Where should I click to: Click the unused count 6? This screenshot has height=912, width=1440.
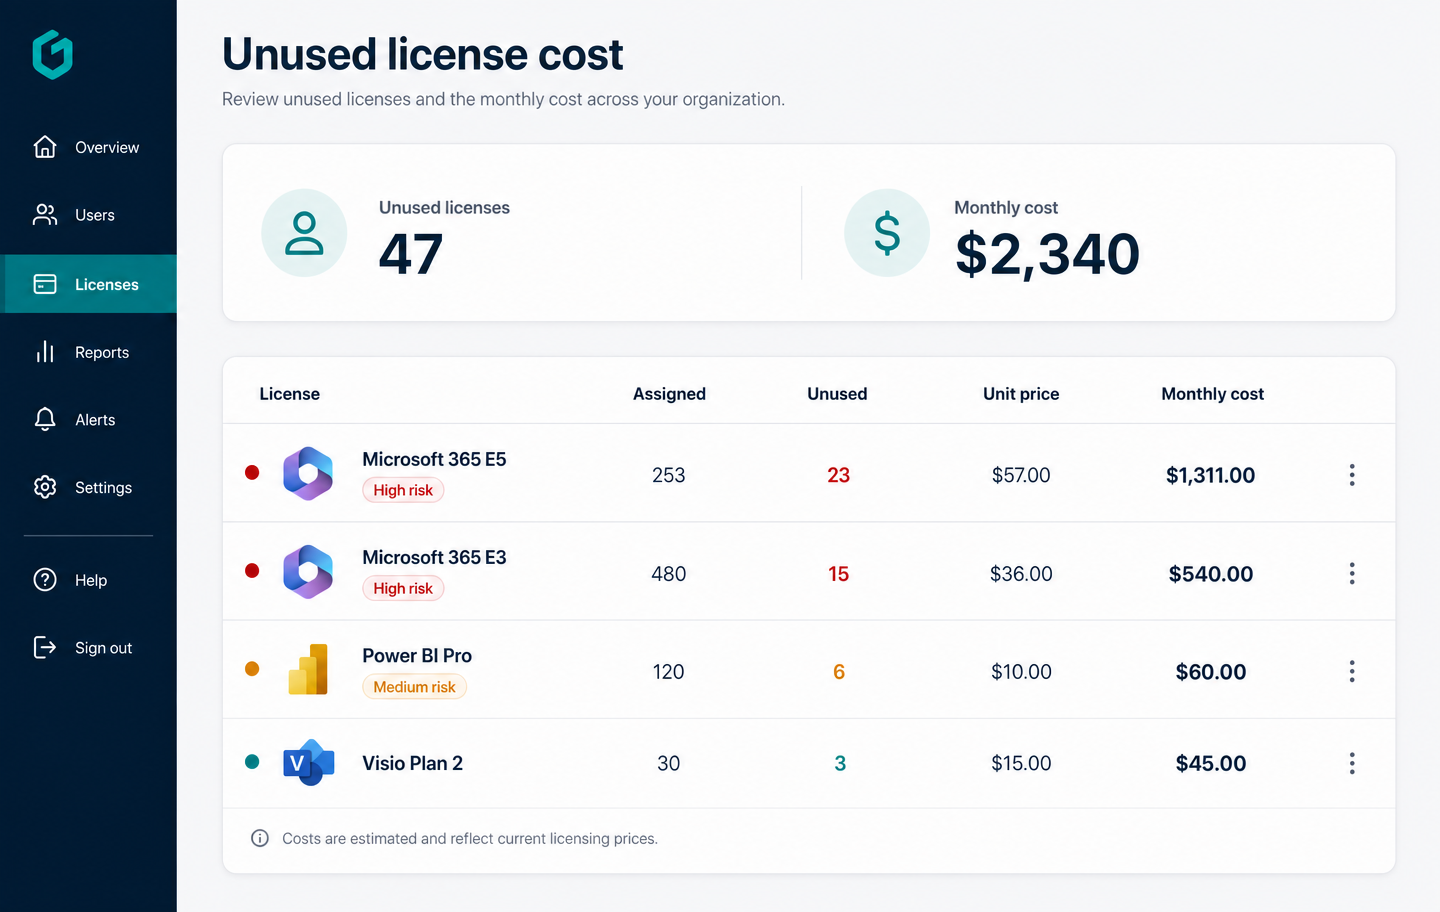pos(839,672)
